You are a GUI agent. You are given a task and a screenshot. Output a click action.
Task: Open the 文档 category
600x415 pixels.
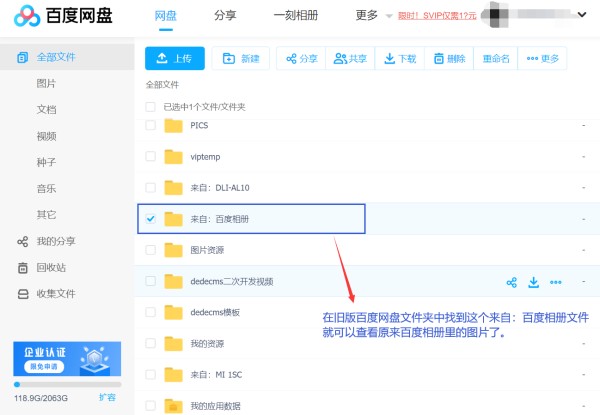click(x=46, y=110)
